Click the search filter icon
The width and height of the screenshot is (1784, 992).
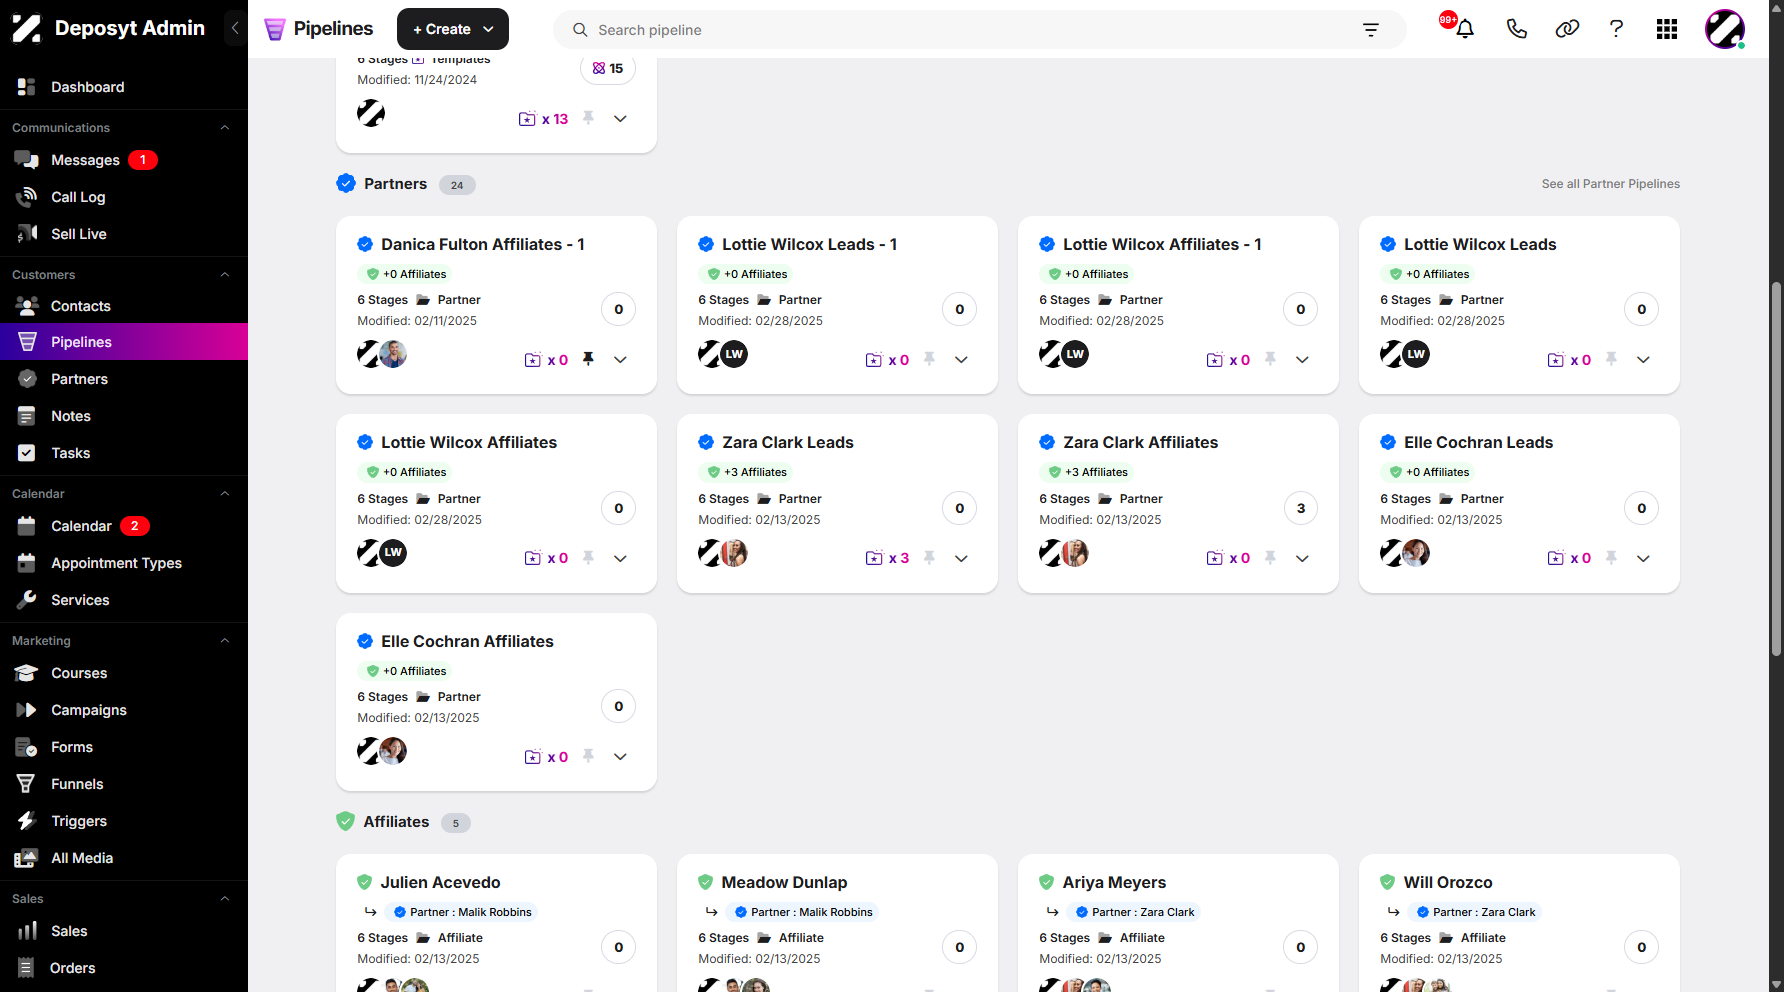click(1371, 30)
